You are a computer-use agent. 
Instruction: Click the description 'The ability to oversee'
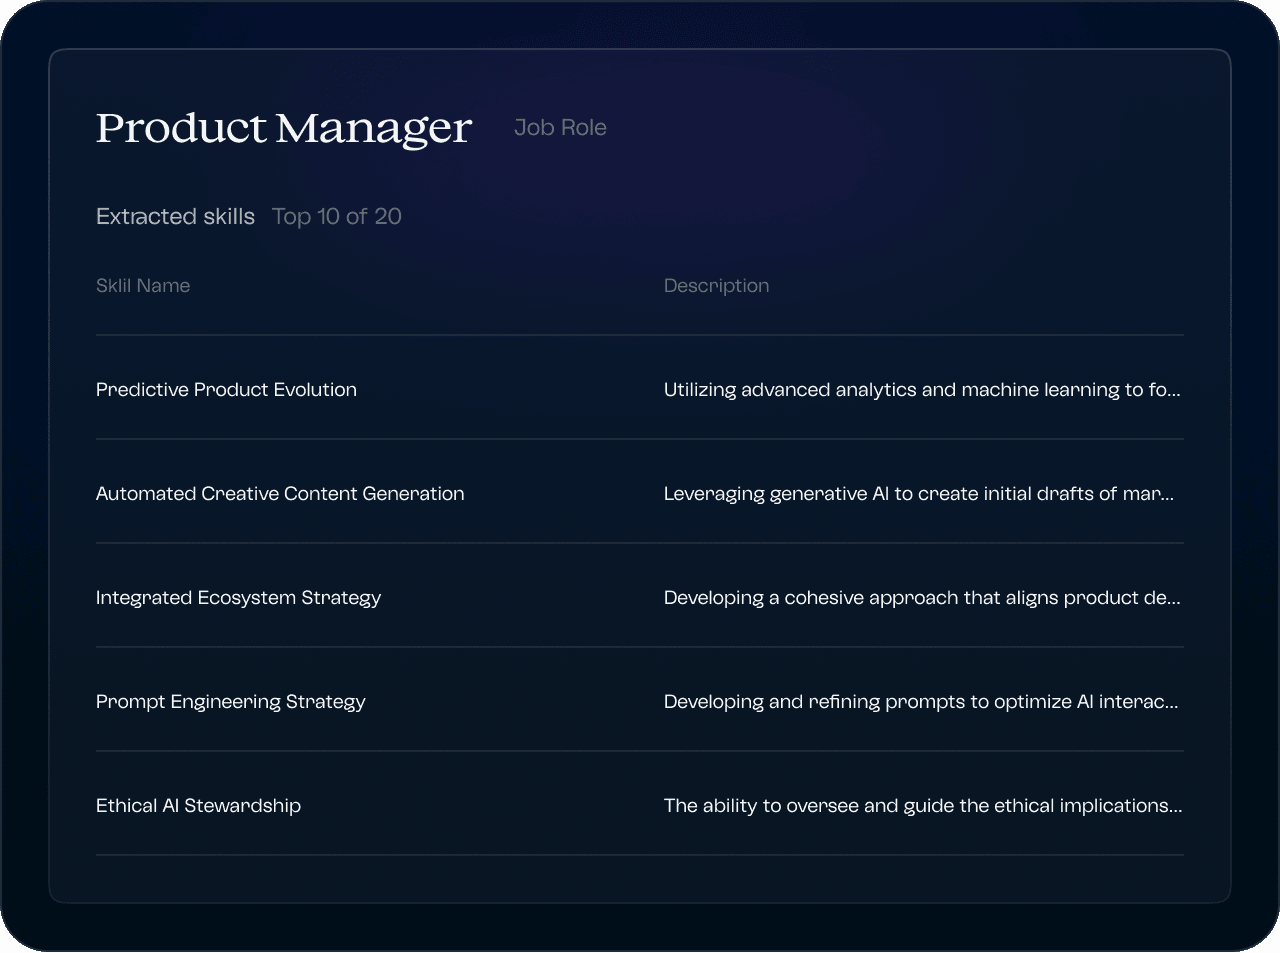tap(923, 806)
